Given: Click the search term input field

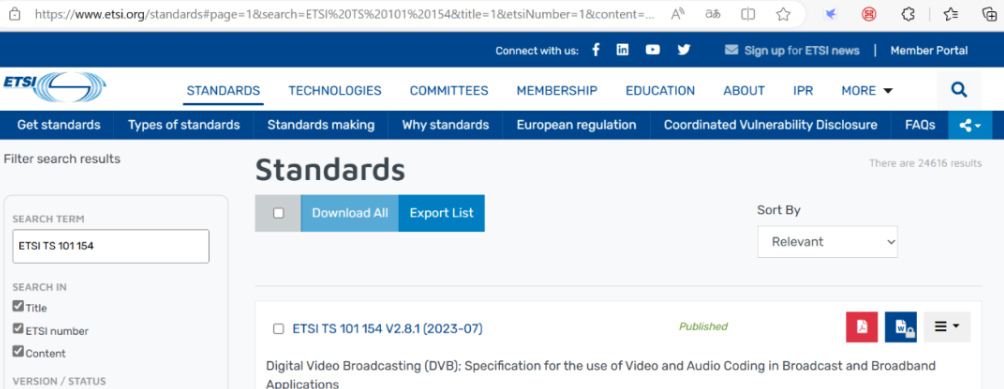Looking at the screenshot, I should 111,246.
